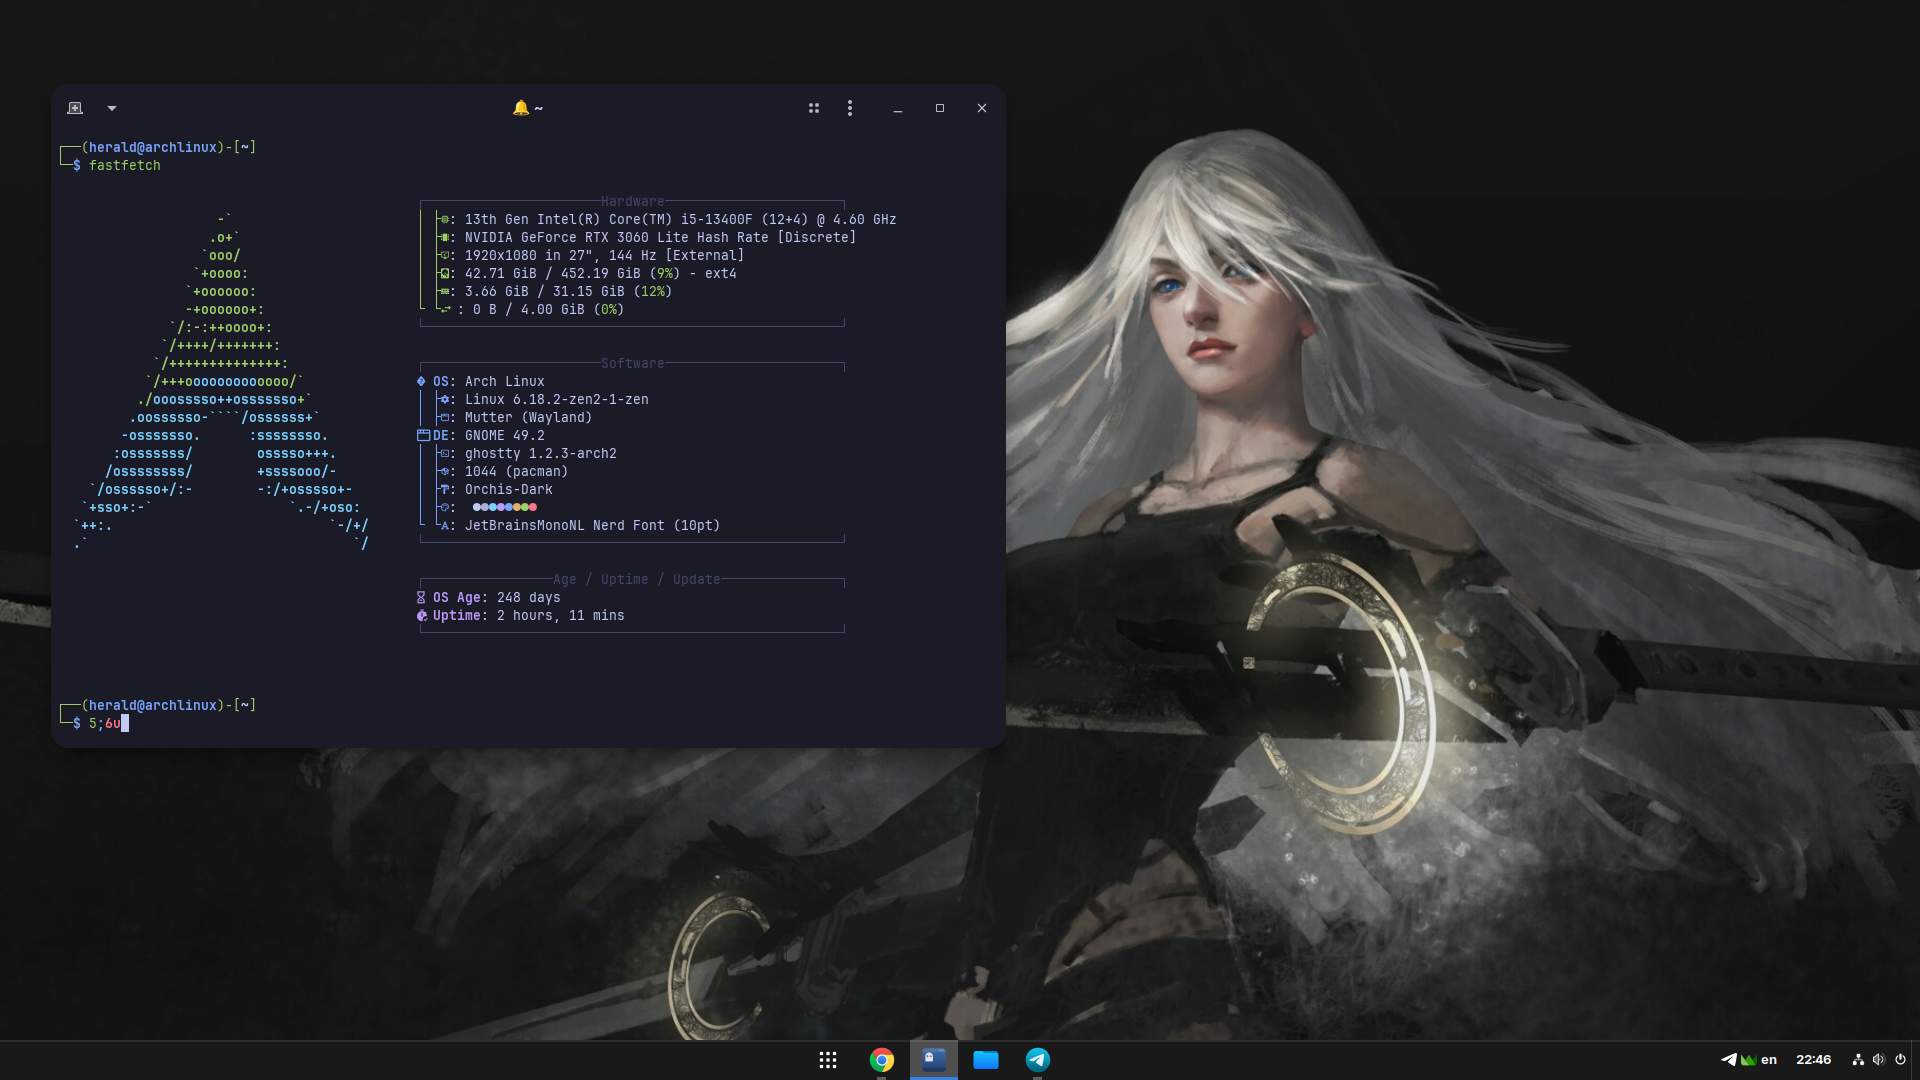Open the volume indicator in system tray
The width and height of the screenshot is (1920, 1080).
coord(1879,1060)
